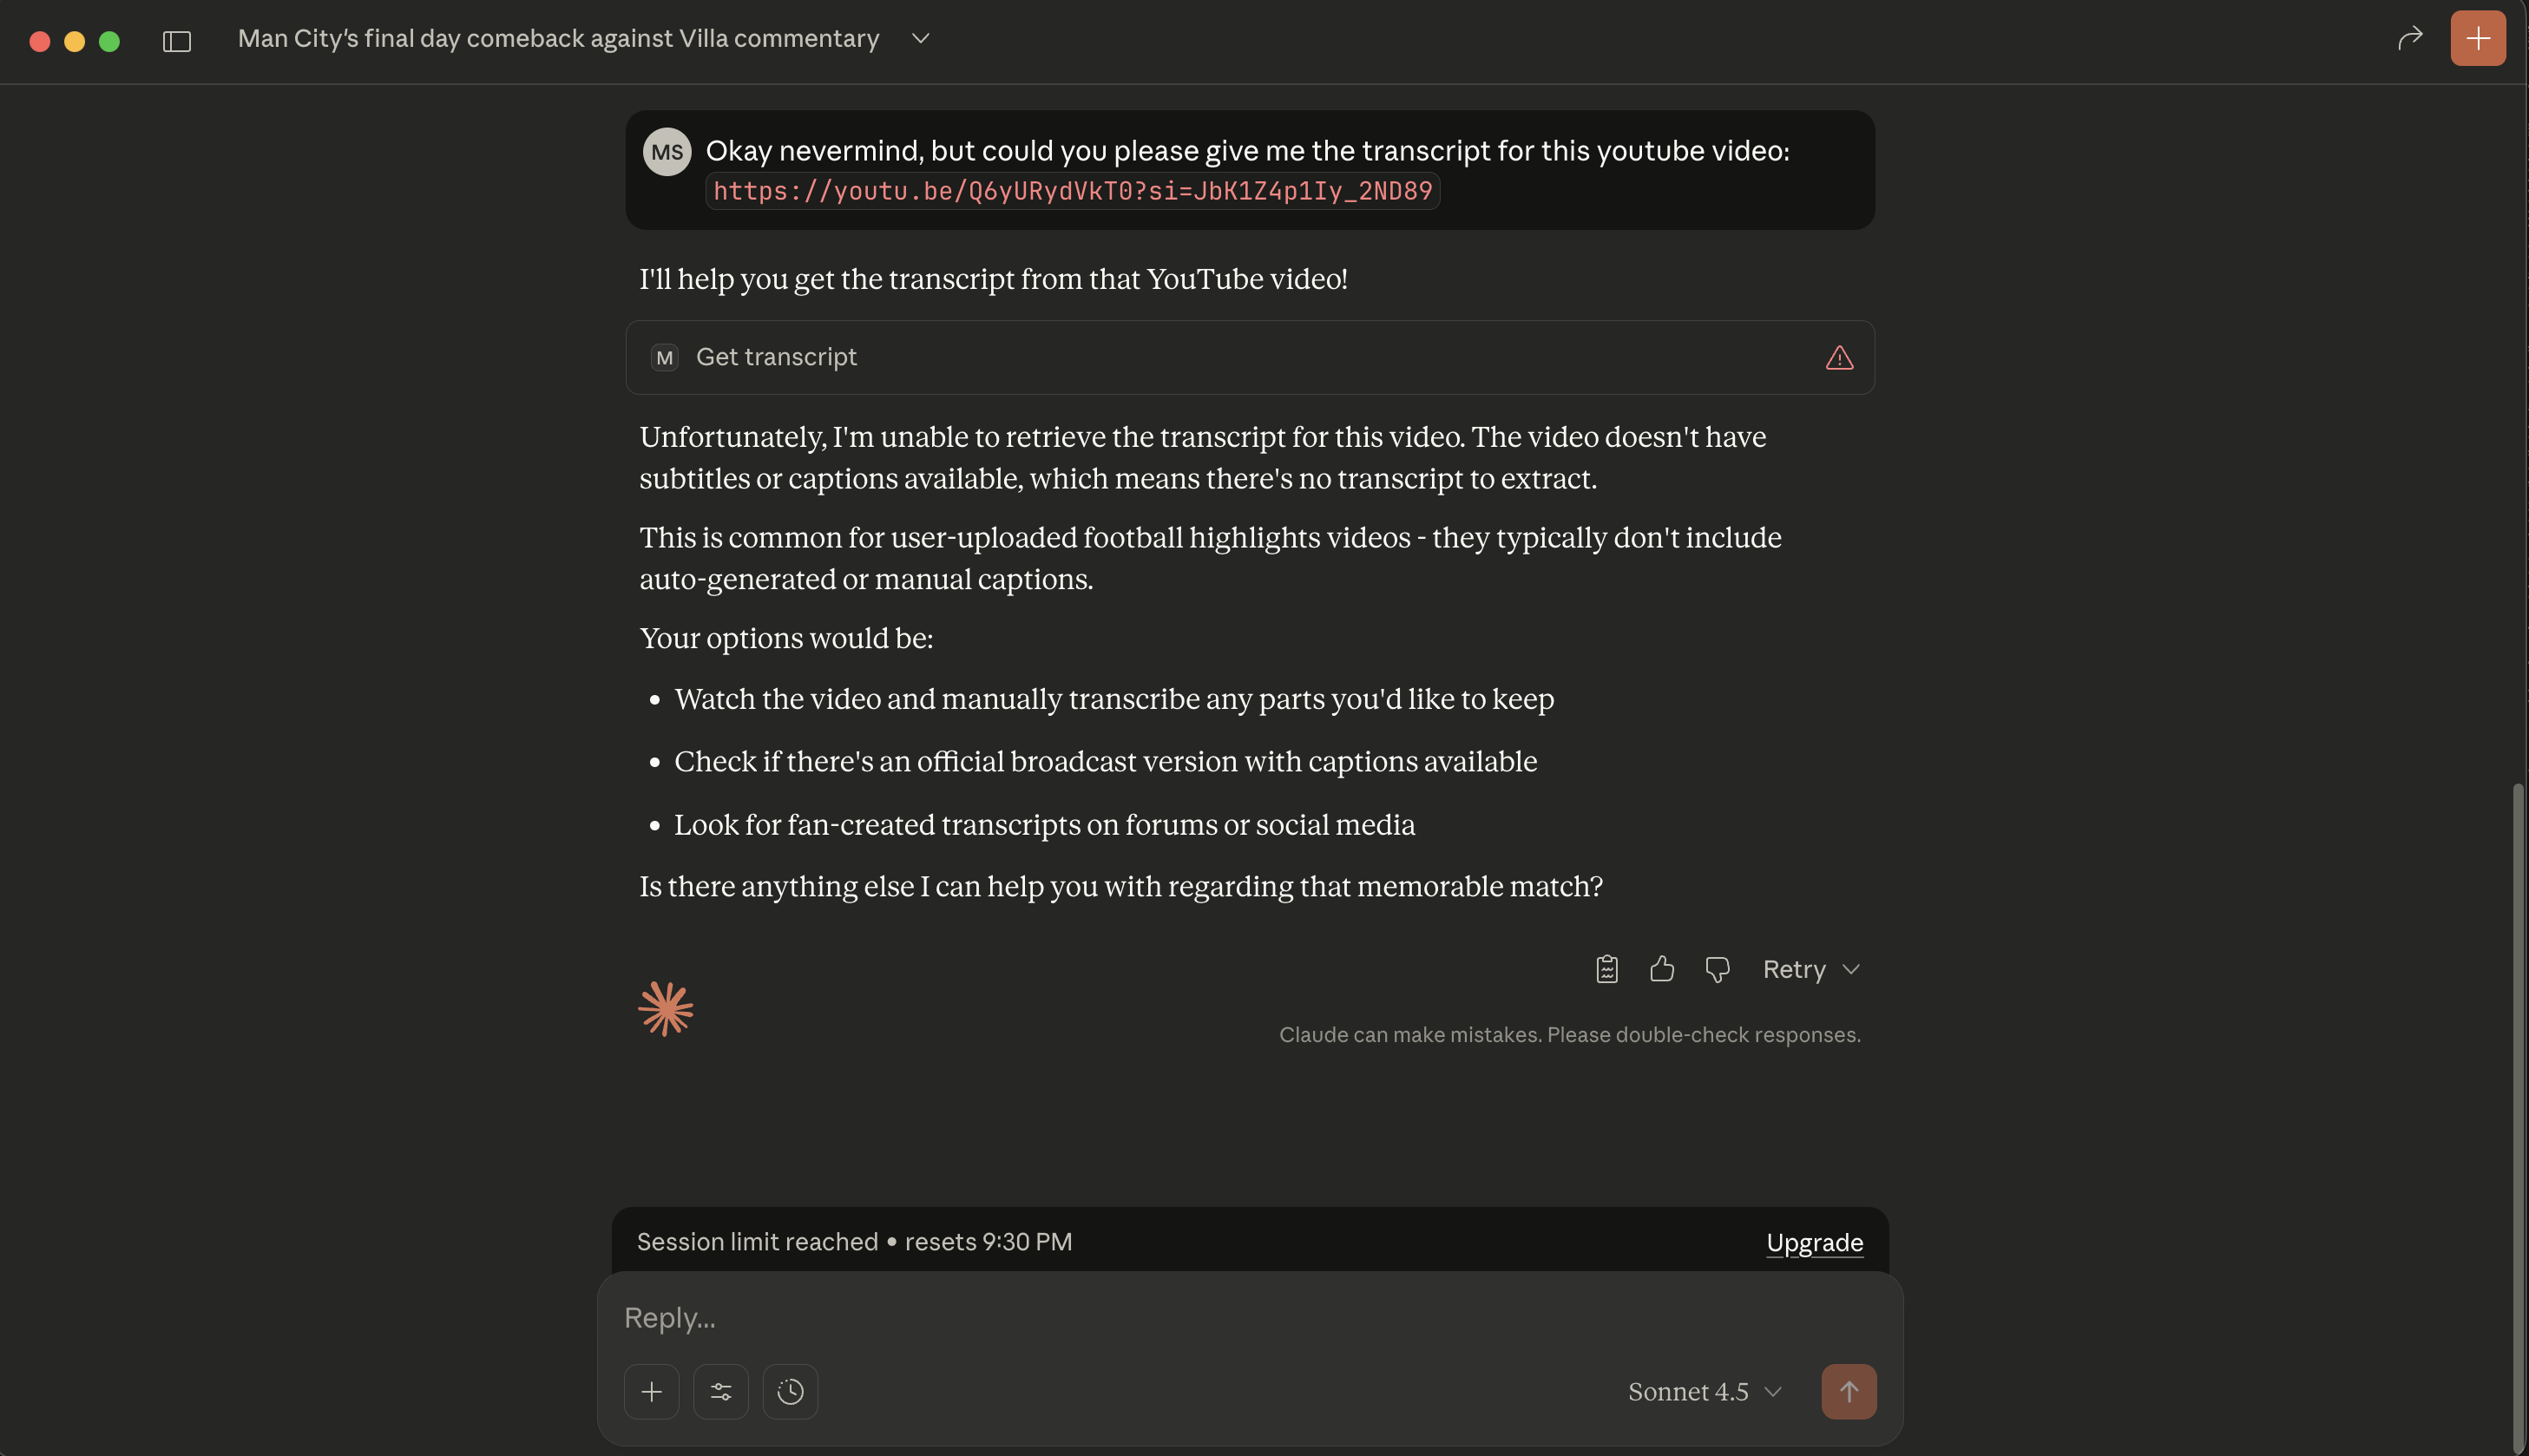Toggle the sidebar panel

pos(177,41)
